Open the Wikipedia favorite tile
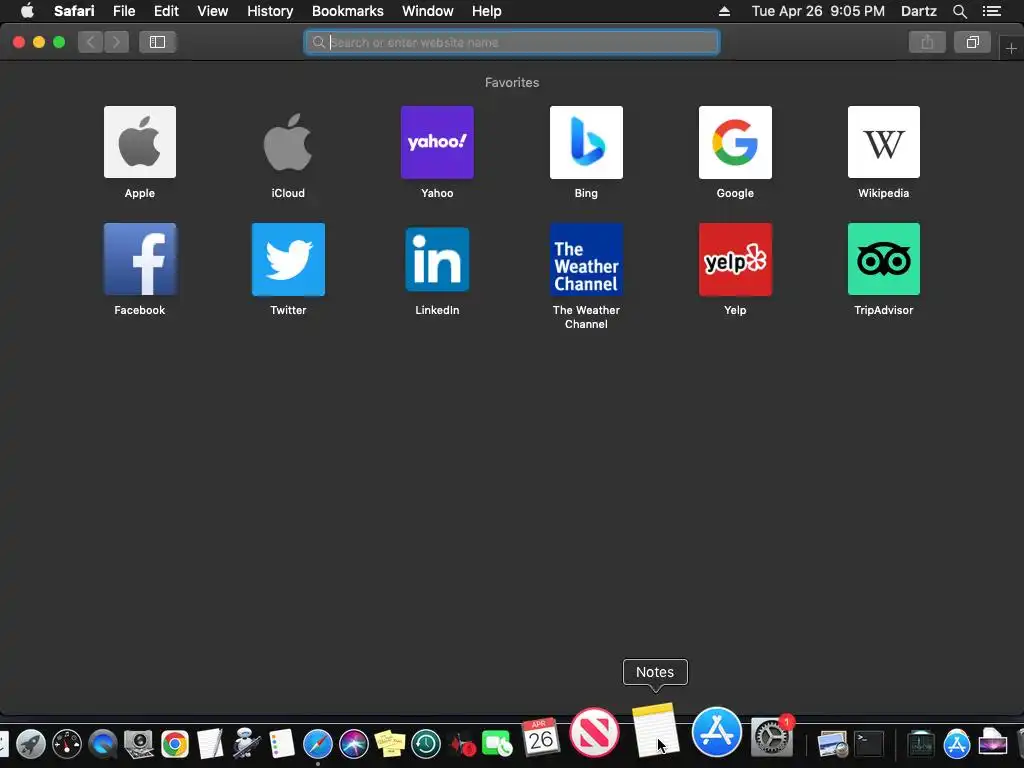 tap(884, 142)
